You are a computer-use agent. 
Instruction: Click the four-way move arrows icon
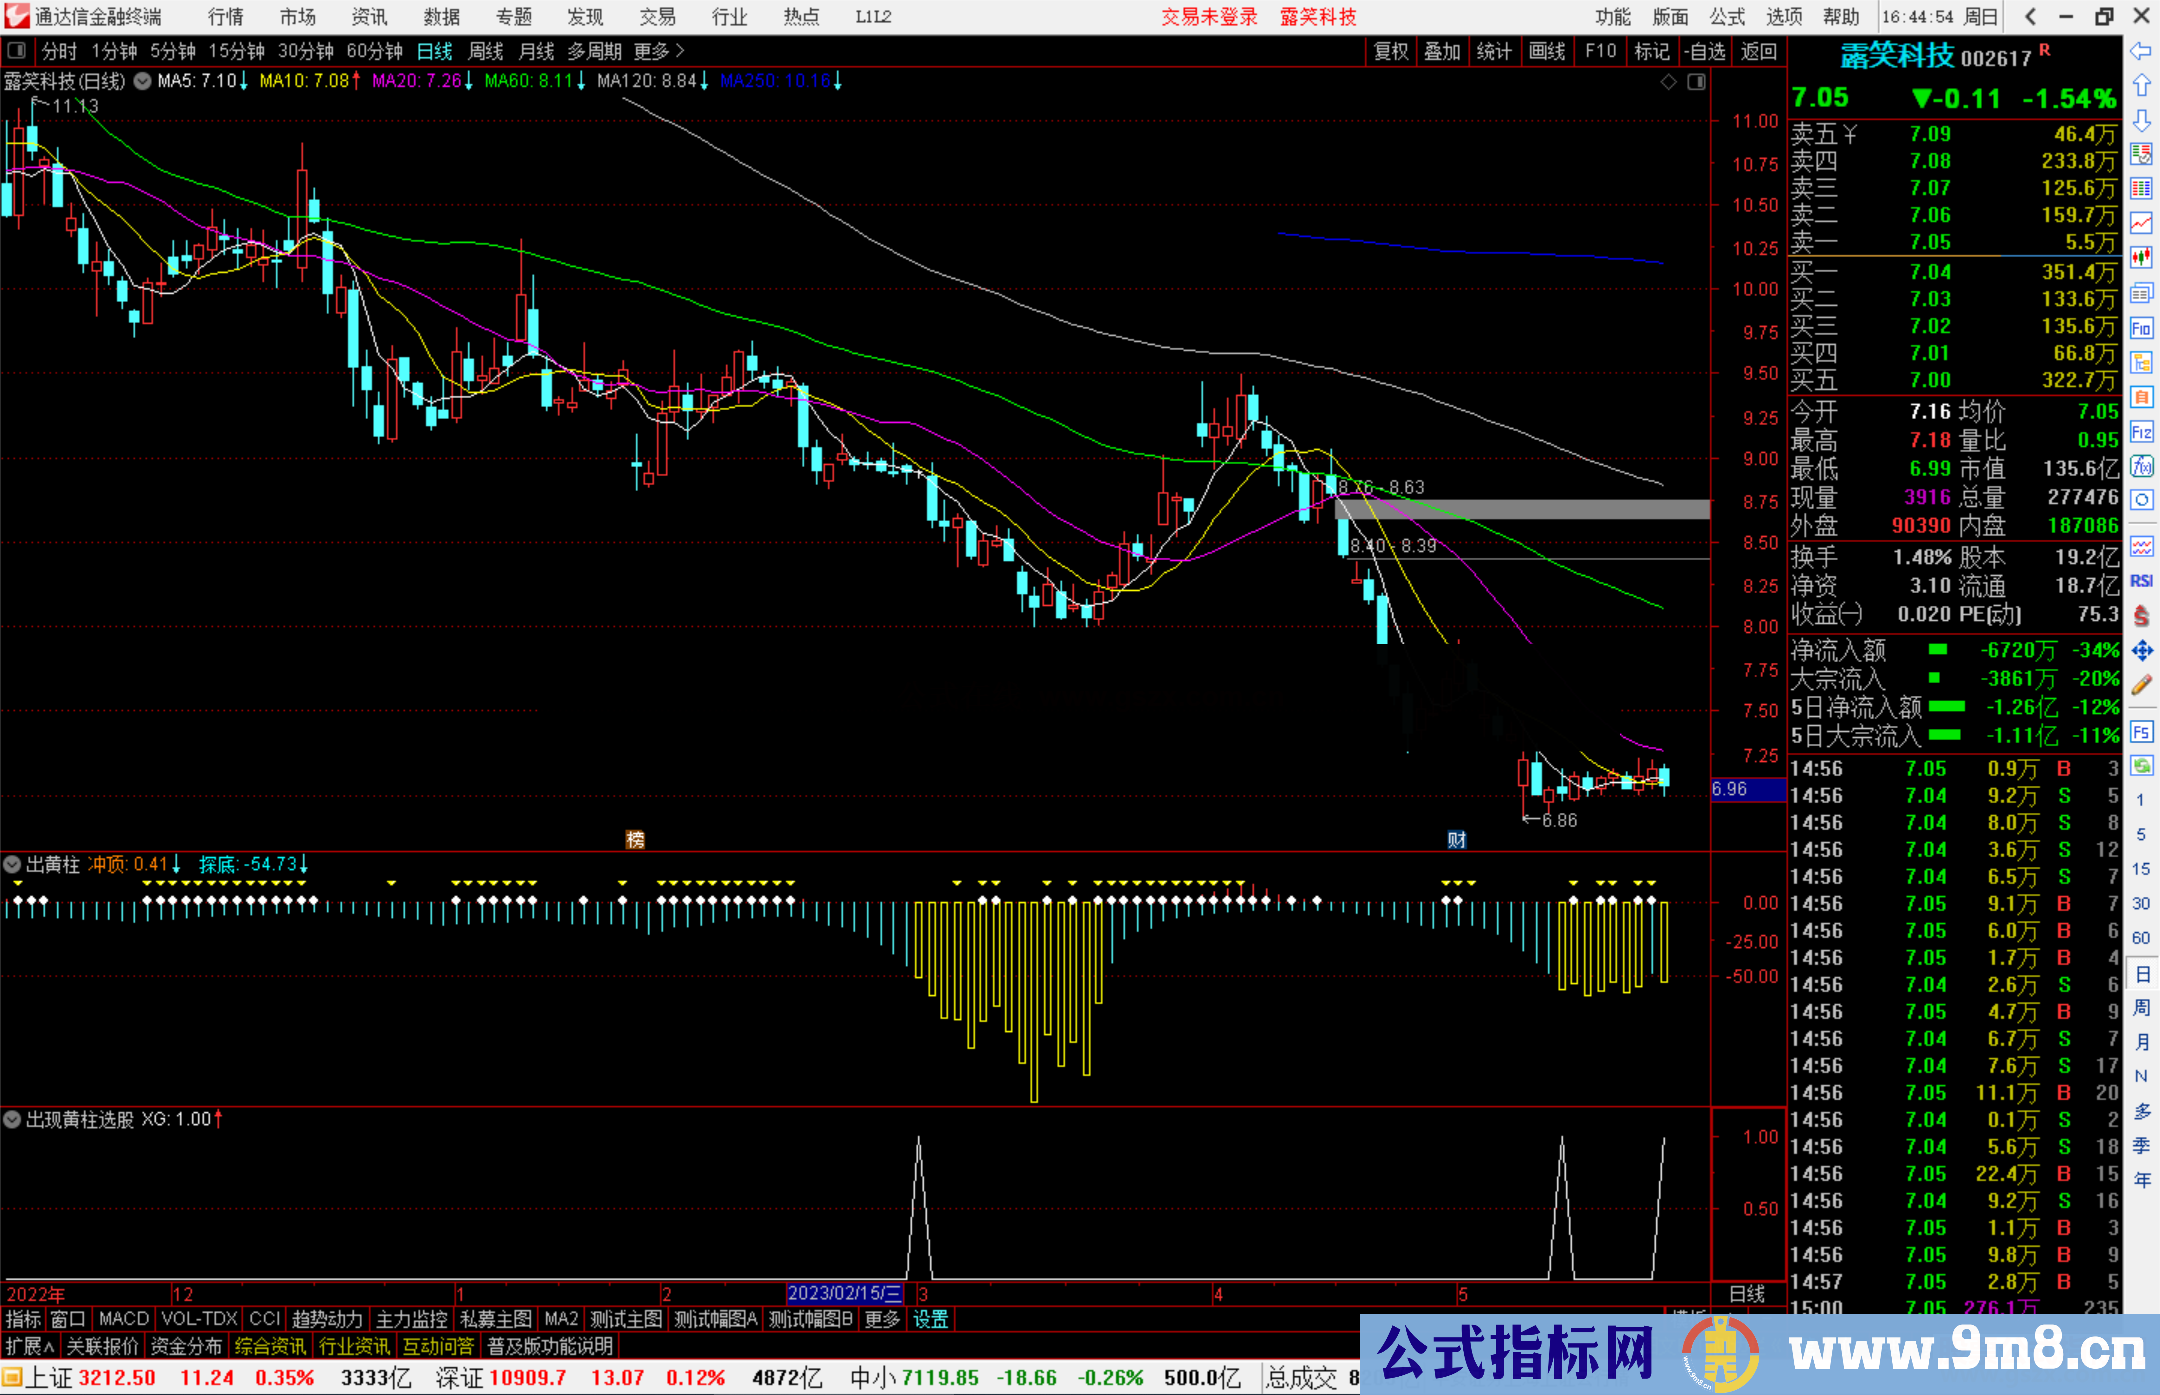2141,651
